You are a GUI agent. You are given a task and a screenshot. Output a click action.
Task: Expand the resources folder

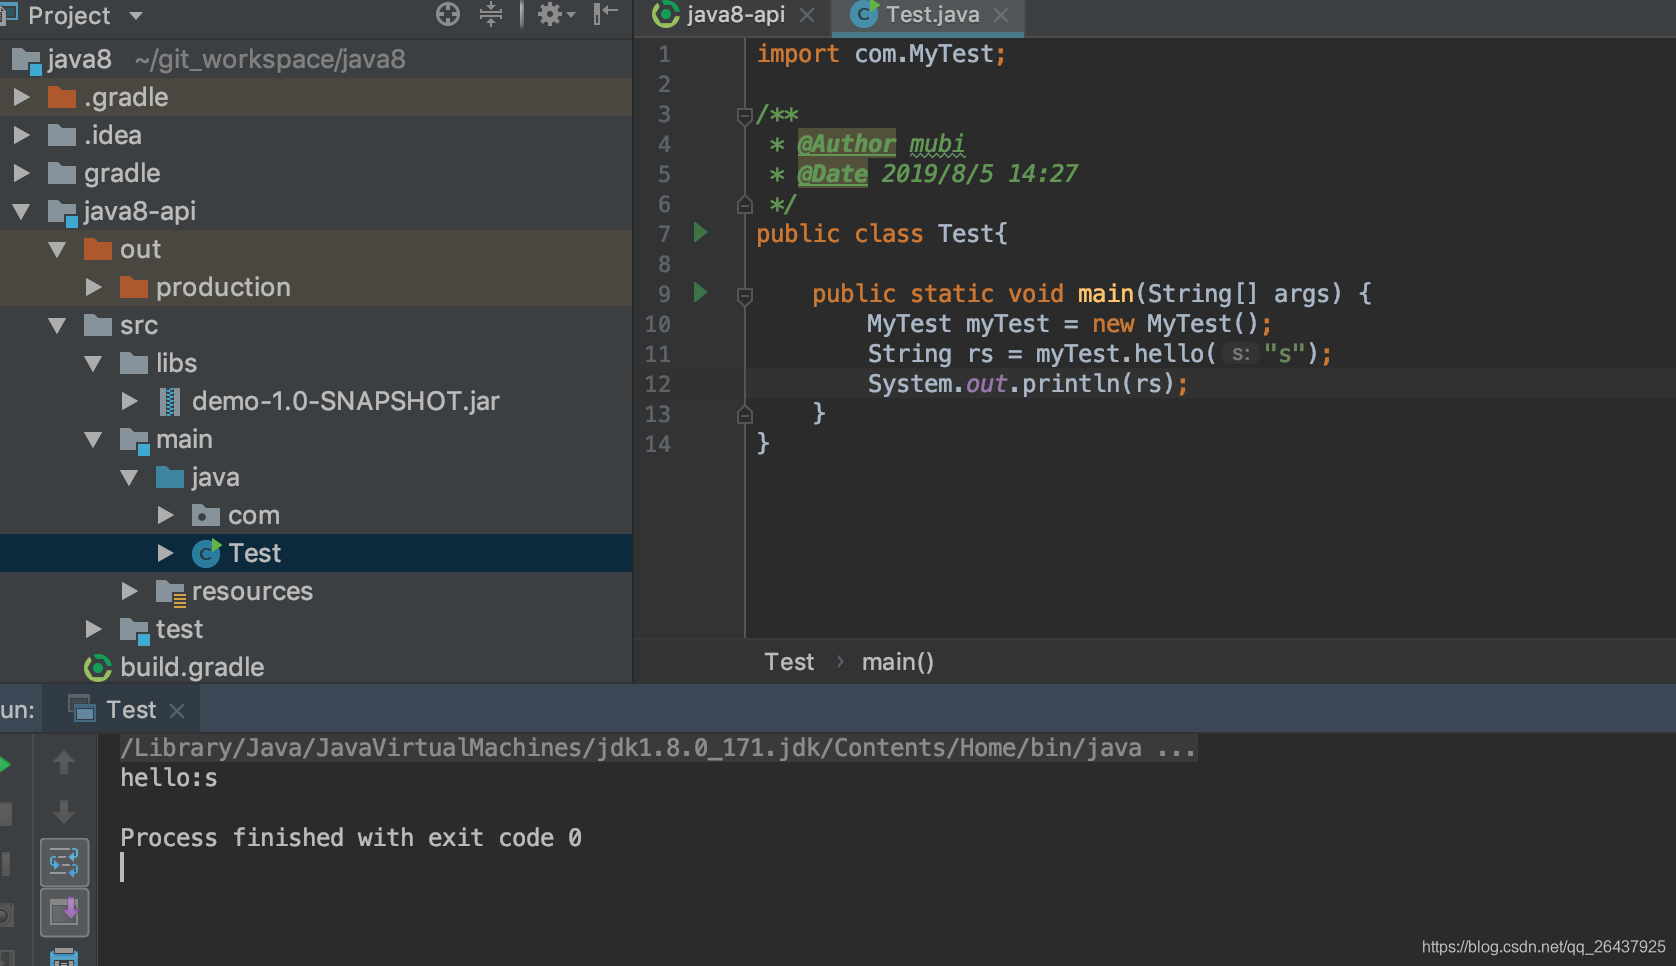(130, 591)
